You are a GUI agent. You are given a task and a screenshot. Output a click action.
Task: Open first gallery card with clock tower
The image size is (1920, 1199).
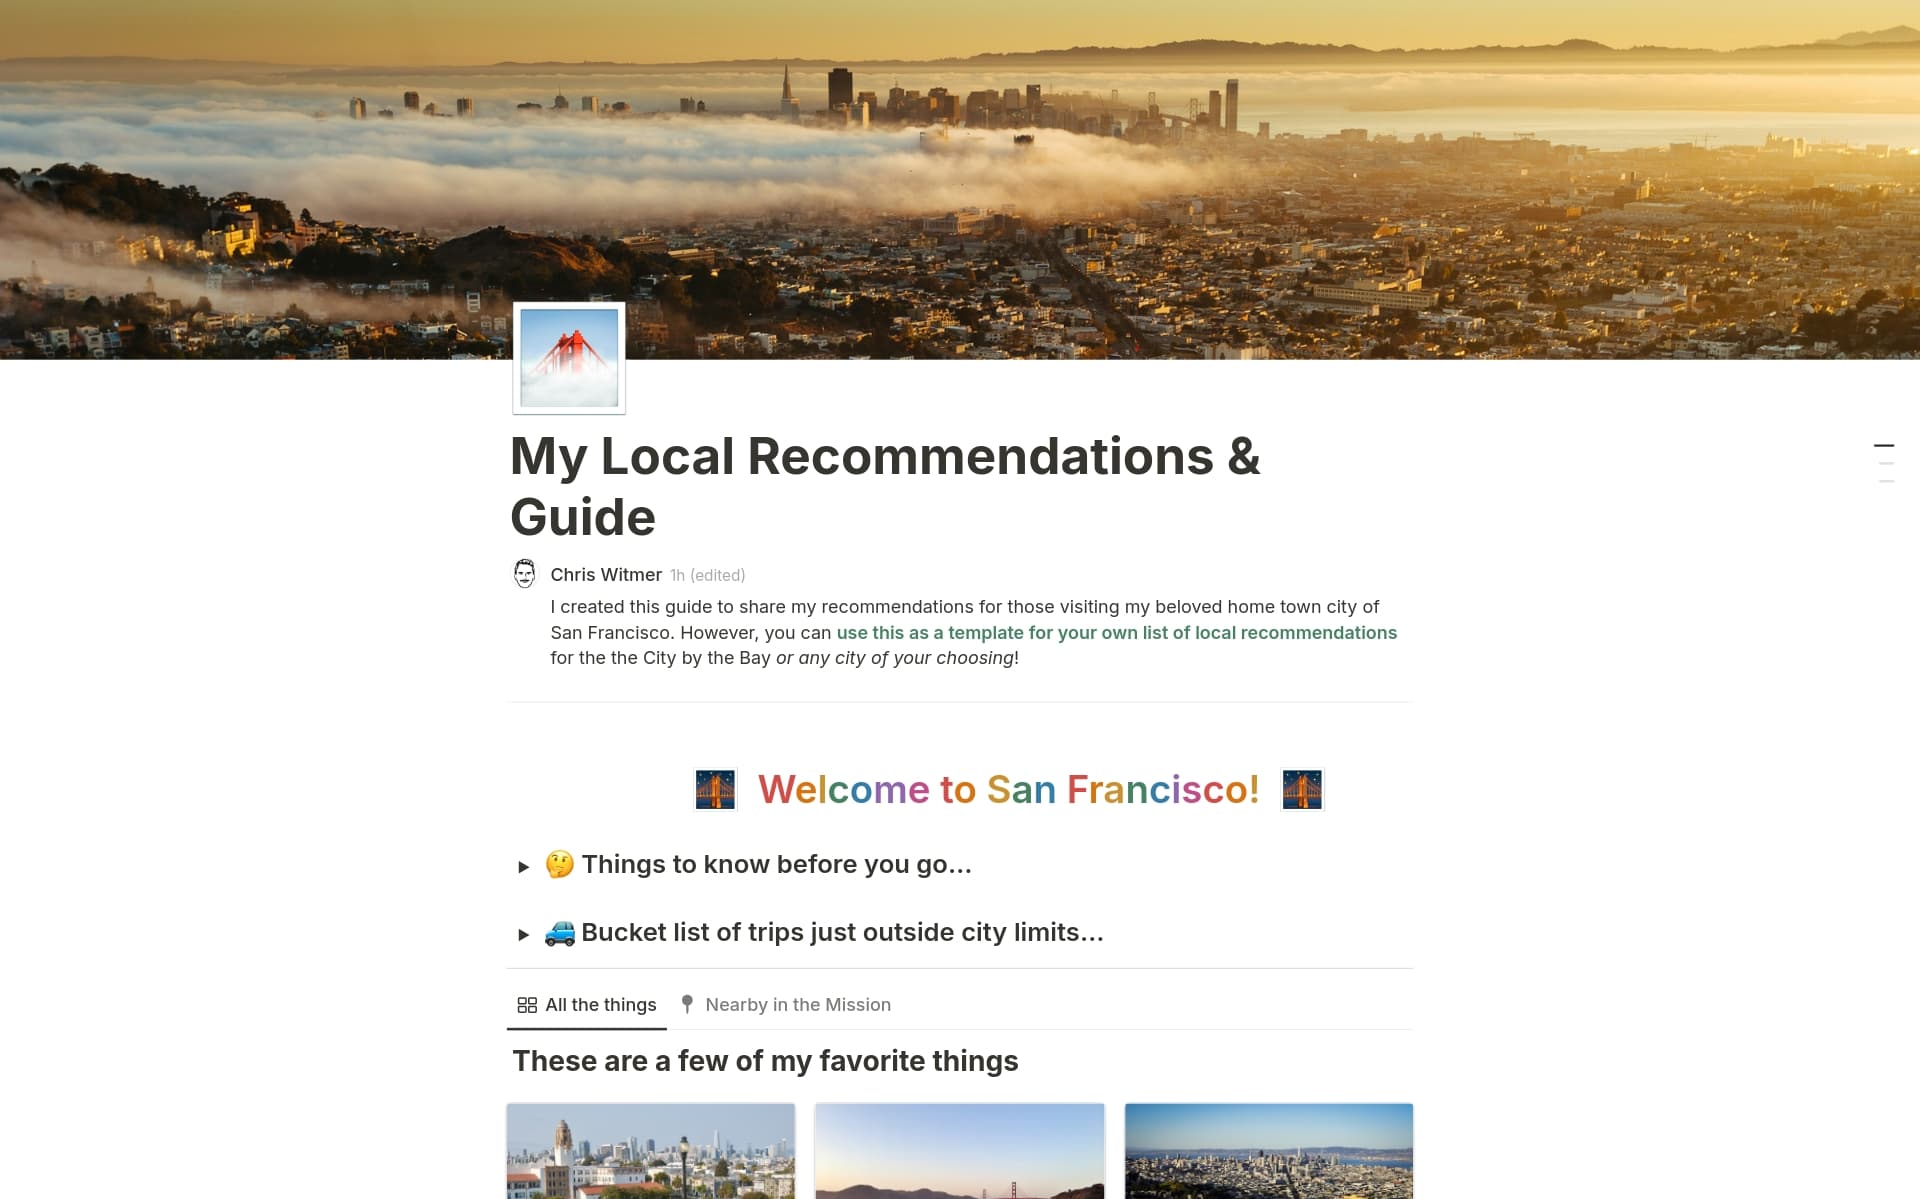point(651,1150)
